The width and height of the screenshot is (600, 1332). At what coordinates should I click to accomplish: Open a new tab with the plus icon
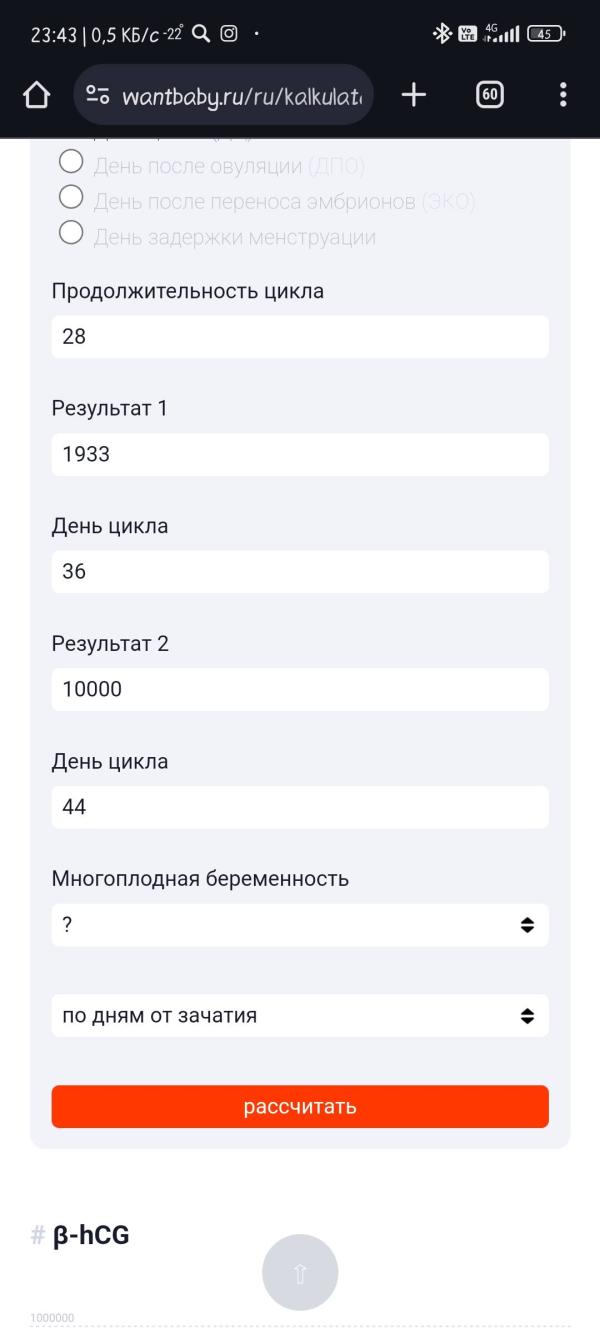tap(413, 95)
